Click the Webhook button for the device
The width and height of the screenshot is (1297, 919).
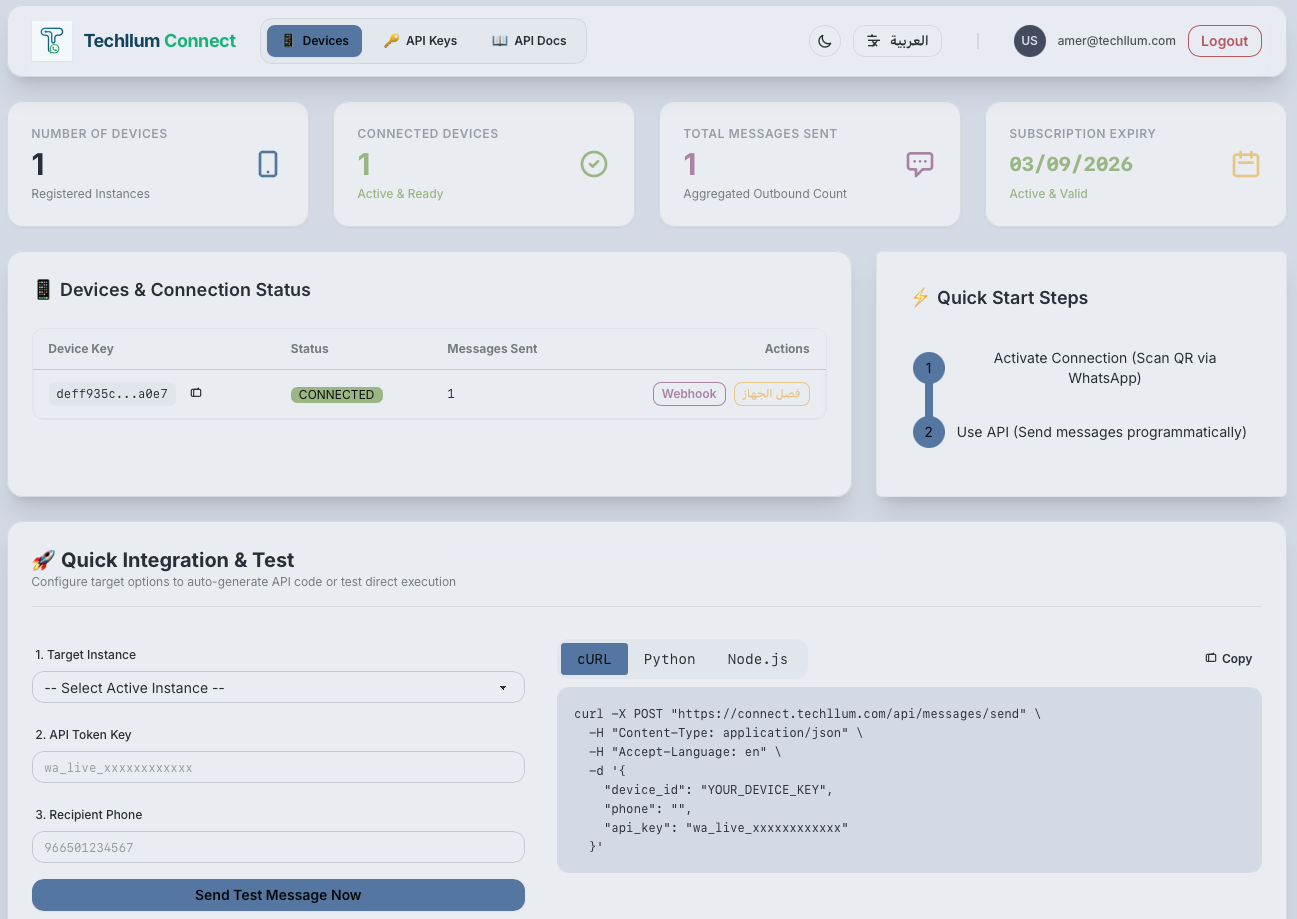tap(689, 394)
